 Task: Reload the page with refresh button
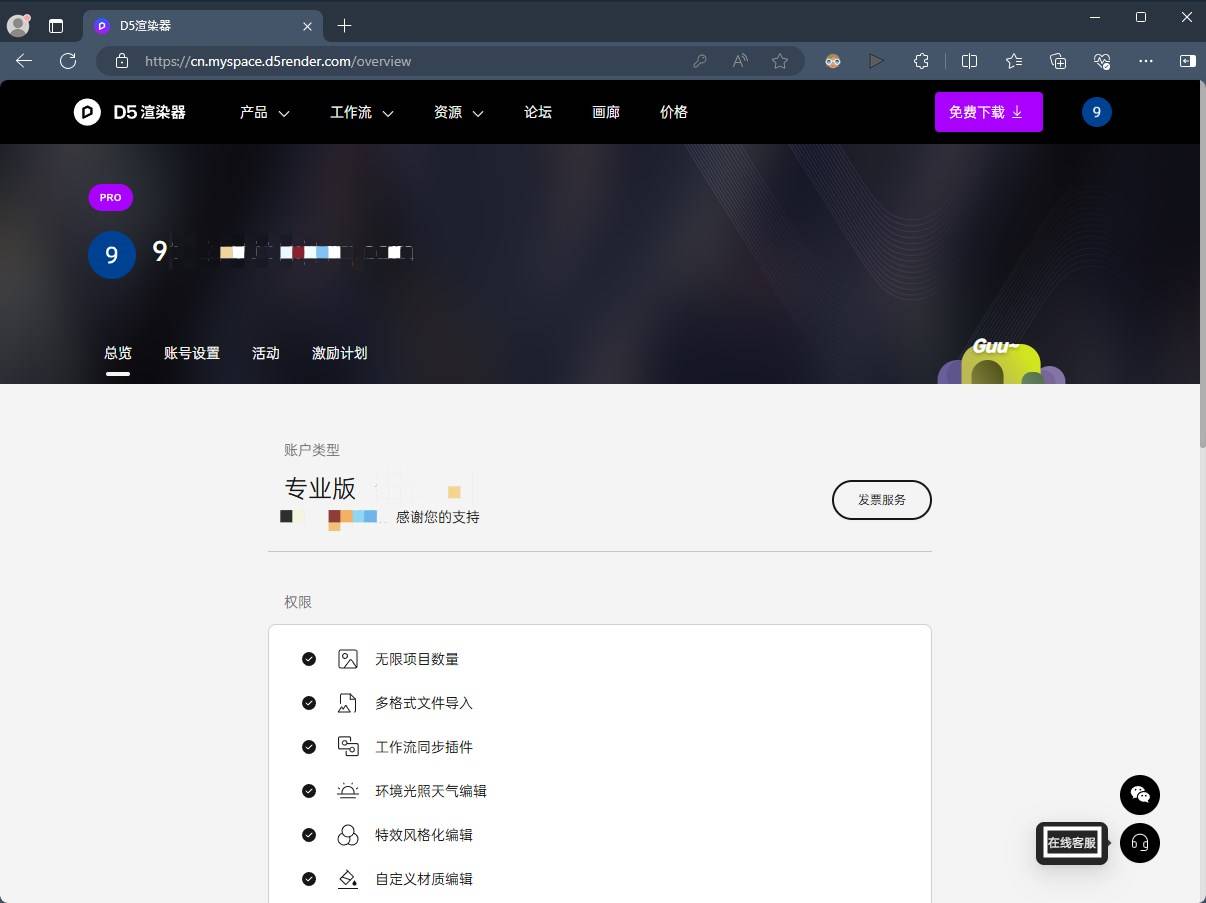pos(68,61)
